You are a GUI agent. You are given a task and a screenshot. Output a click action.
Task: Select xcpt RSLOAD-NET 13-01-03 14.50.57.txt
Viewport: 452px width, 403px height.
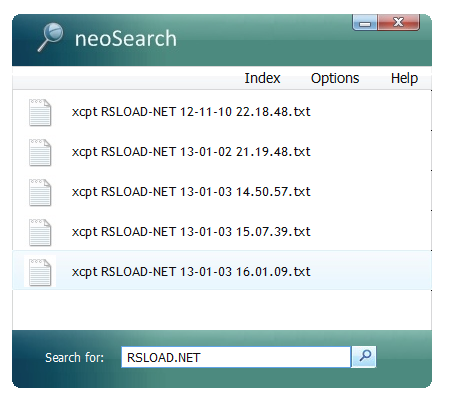tap(222, 190)
